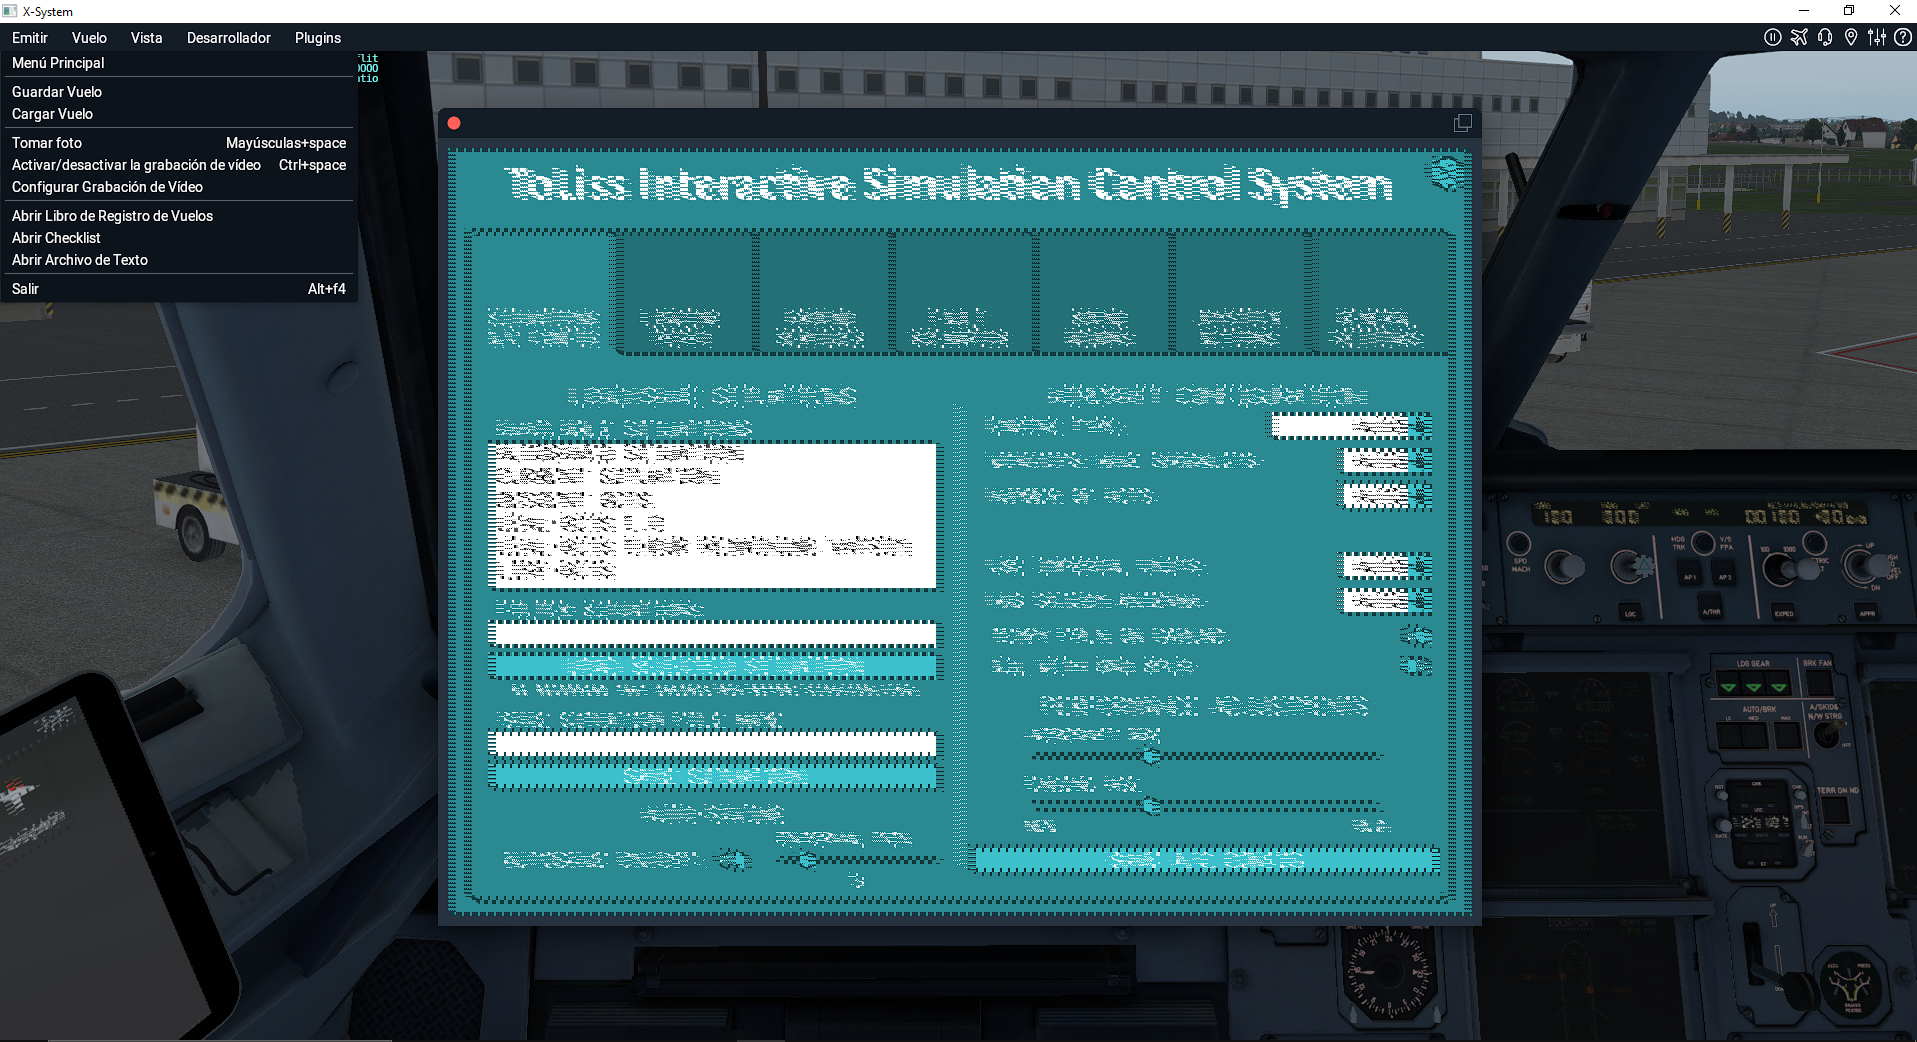Open the Plugins menu
The height and width of the screenshot is (1042, 1917).
click(x=318, y=38)
